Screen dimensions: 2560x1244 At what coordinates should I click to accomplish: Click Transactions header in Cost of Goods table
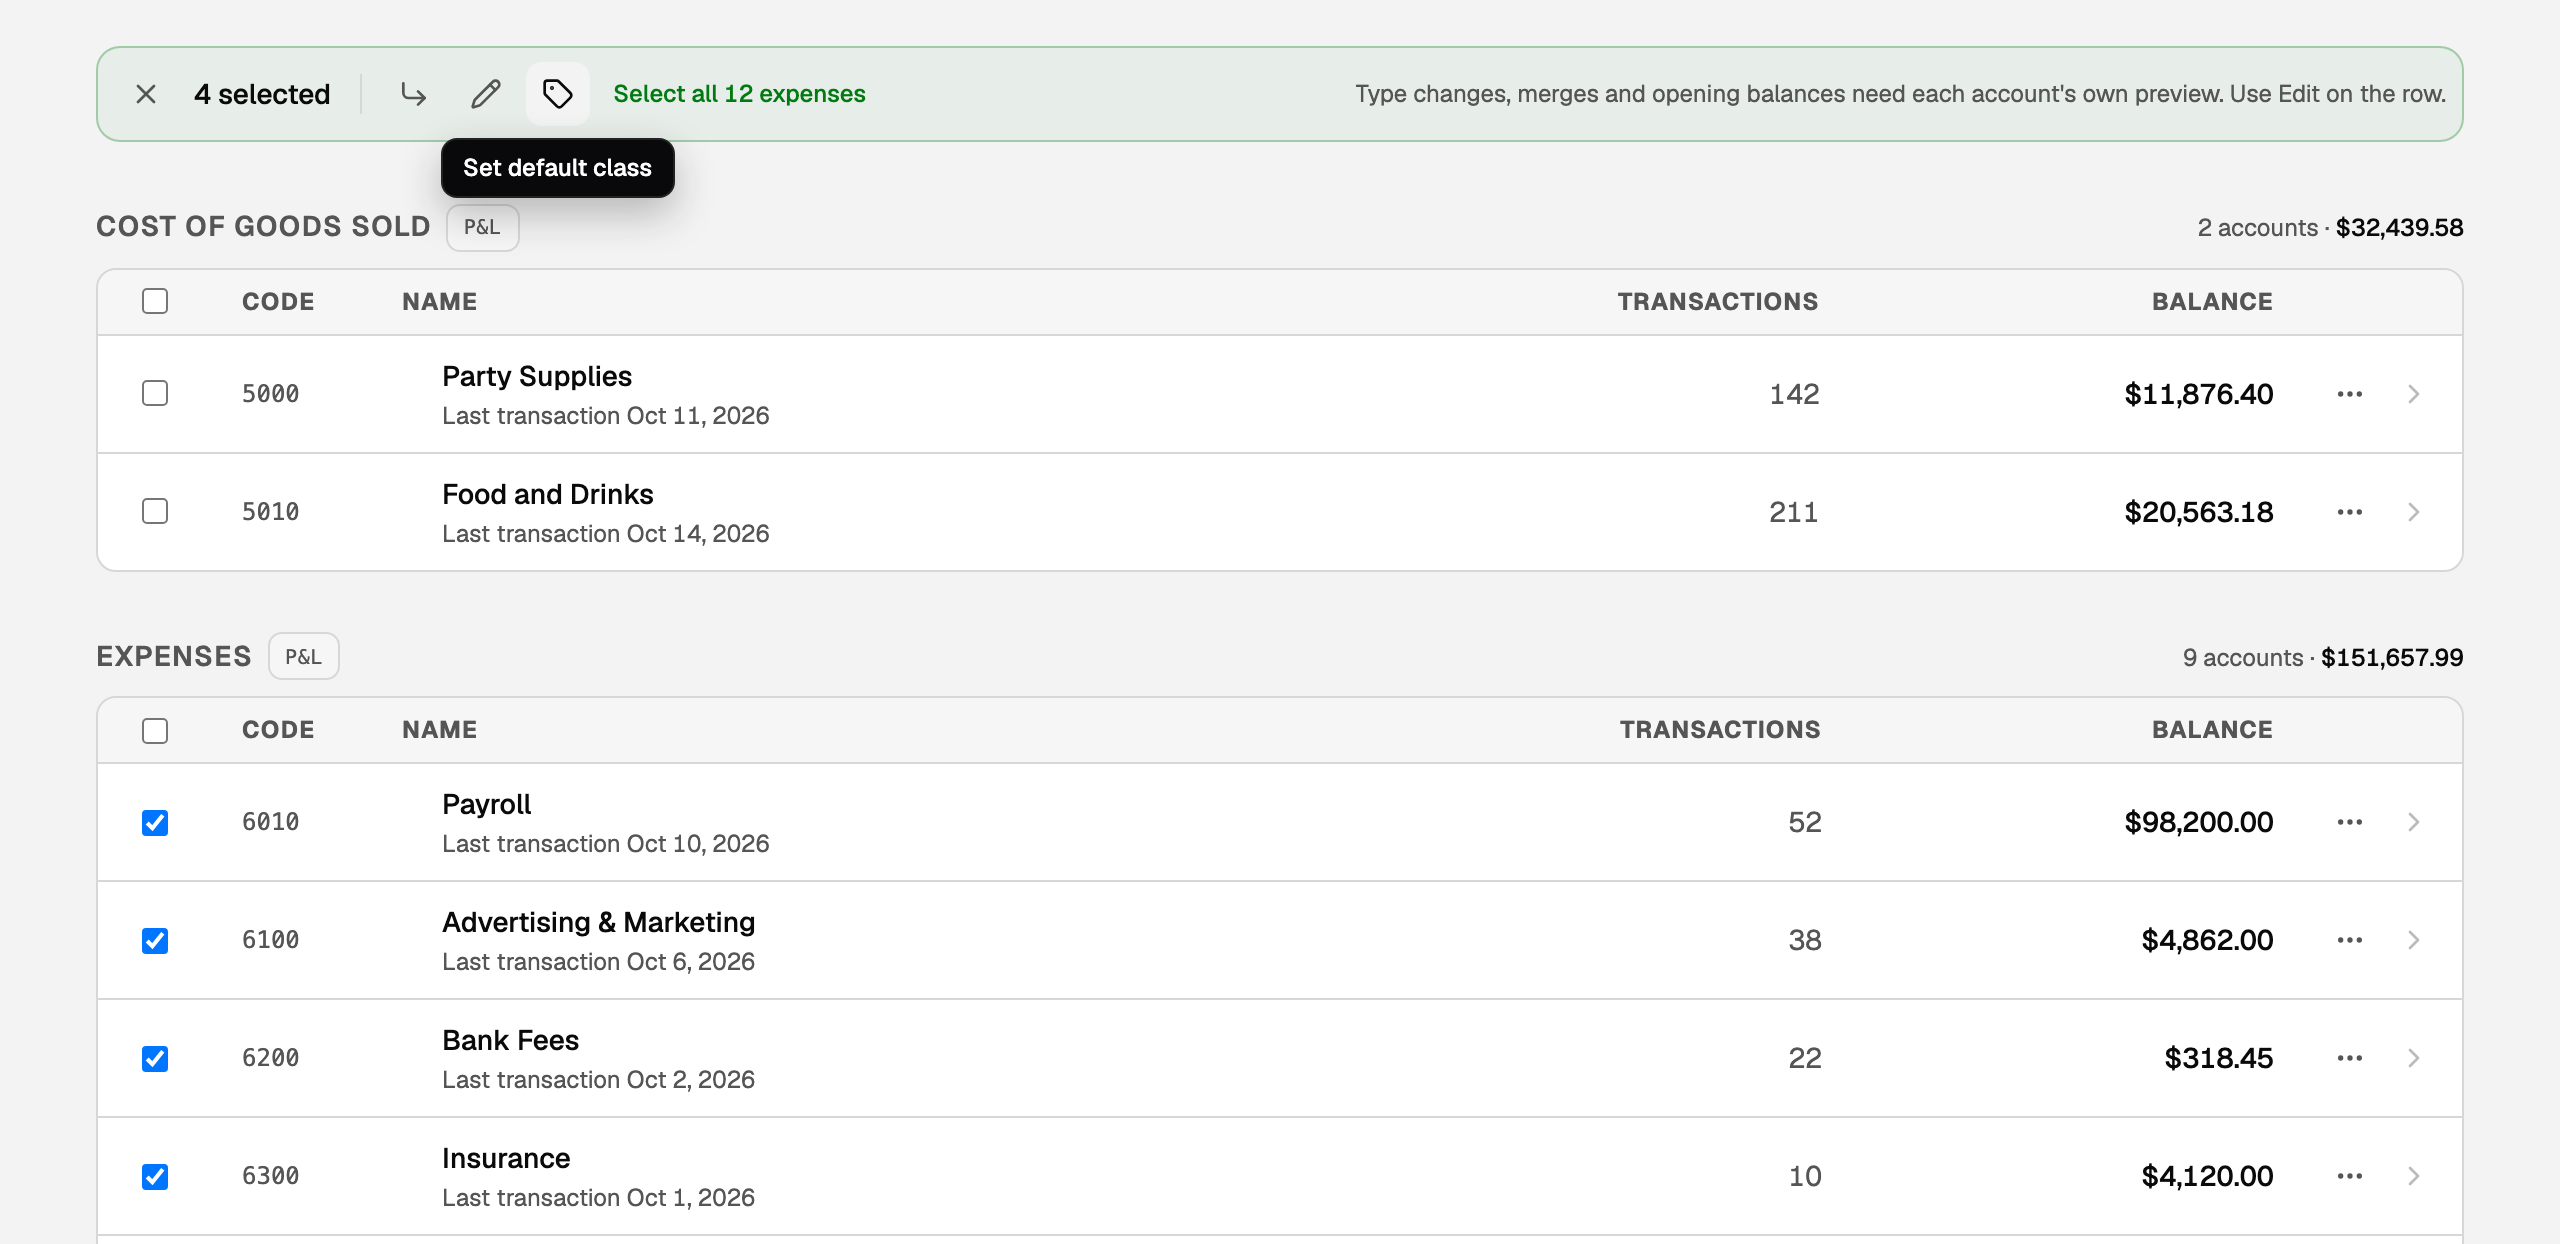point(1718,302)
